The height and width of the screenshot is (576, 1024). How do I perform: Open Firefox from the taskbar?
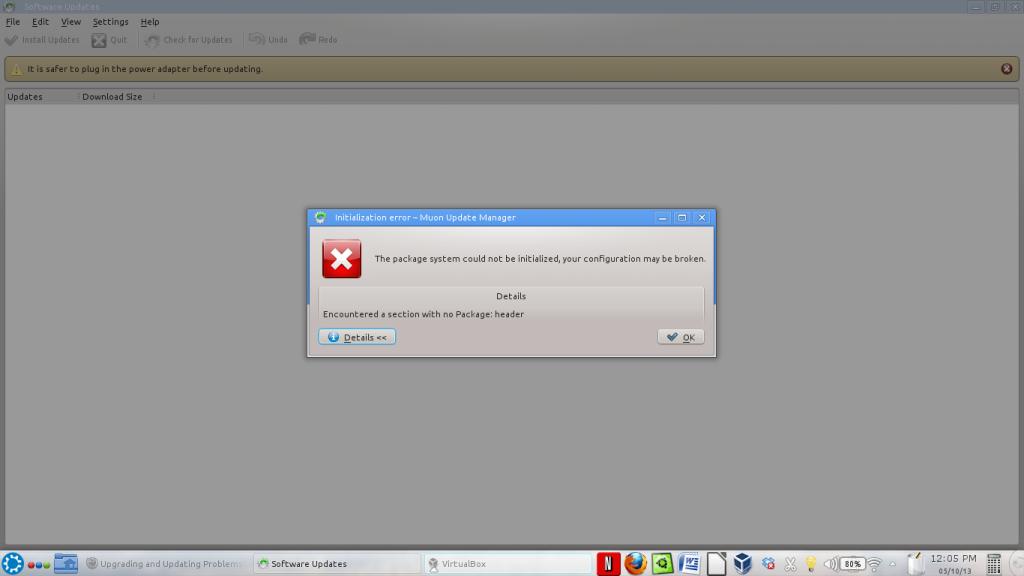(x=635, y=564)
